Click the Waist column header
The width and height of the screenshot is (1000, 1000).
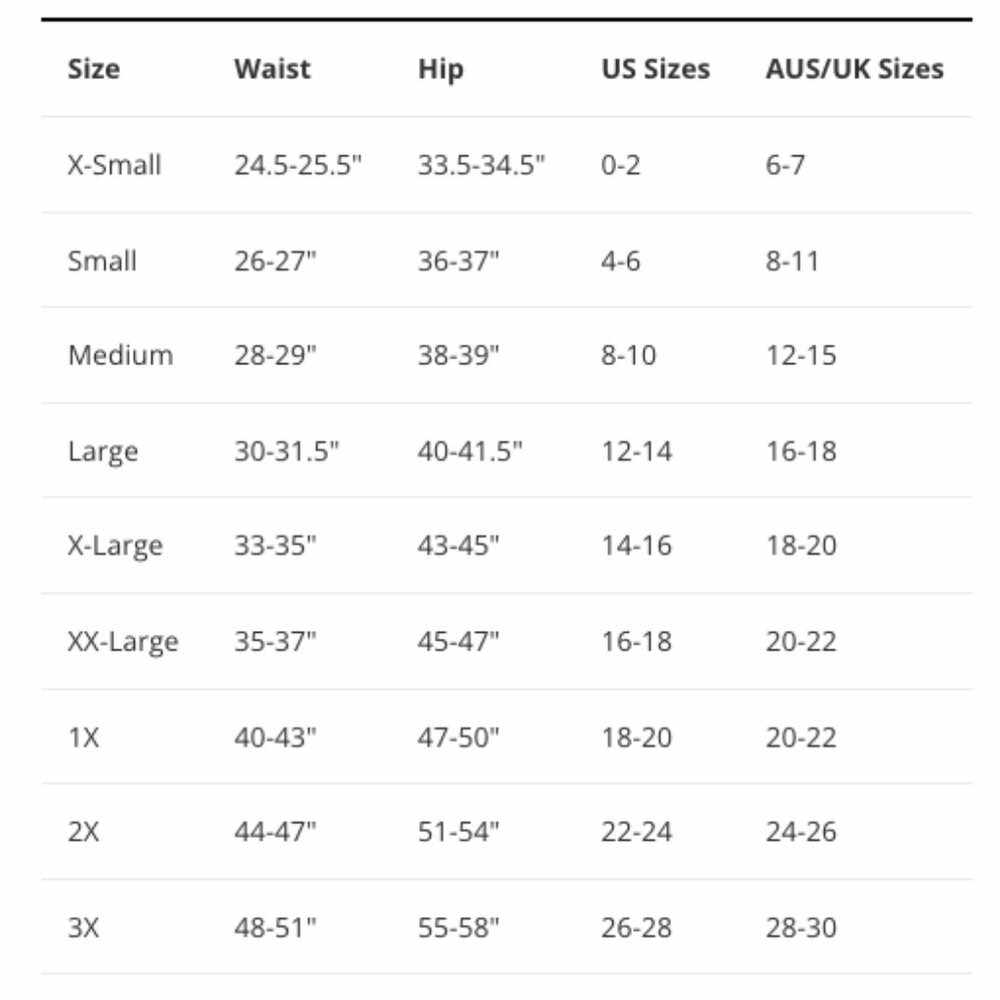pyautogui.click(x=272, y=69)
